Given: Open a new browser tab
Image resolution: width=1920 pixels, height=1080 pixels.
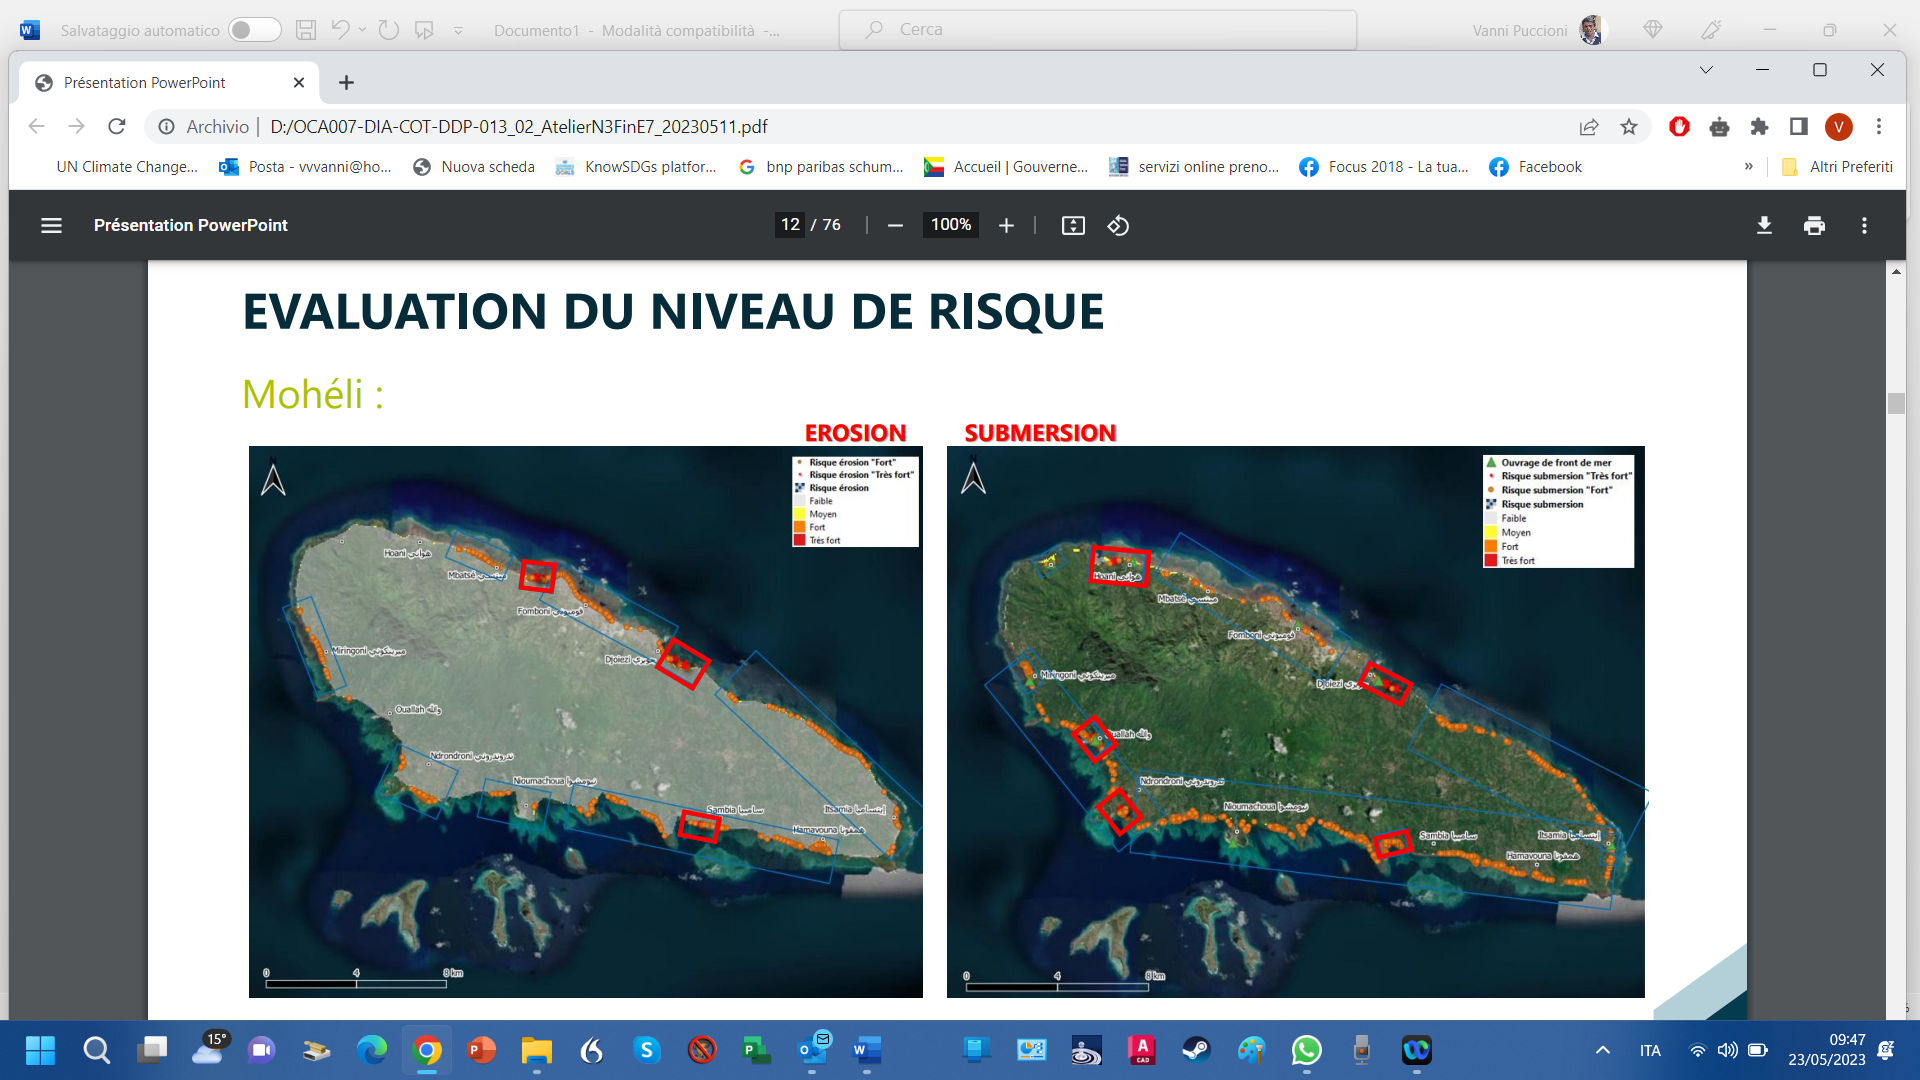Looking at the screenshot, I should (346, 83).
